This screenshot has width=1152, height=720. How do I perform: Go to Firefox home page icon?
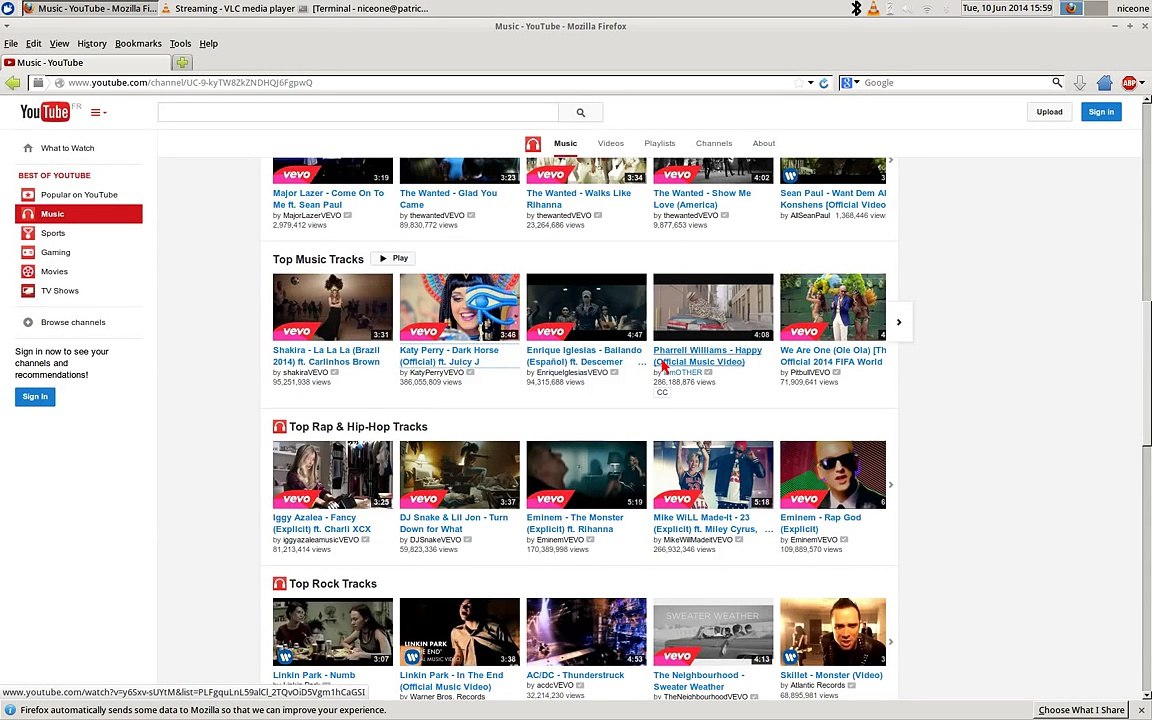(1104, 83)
